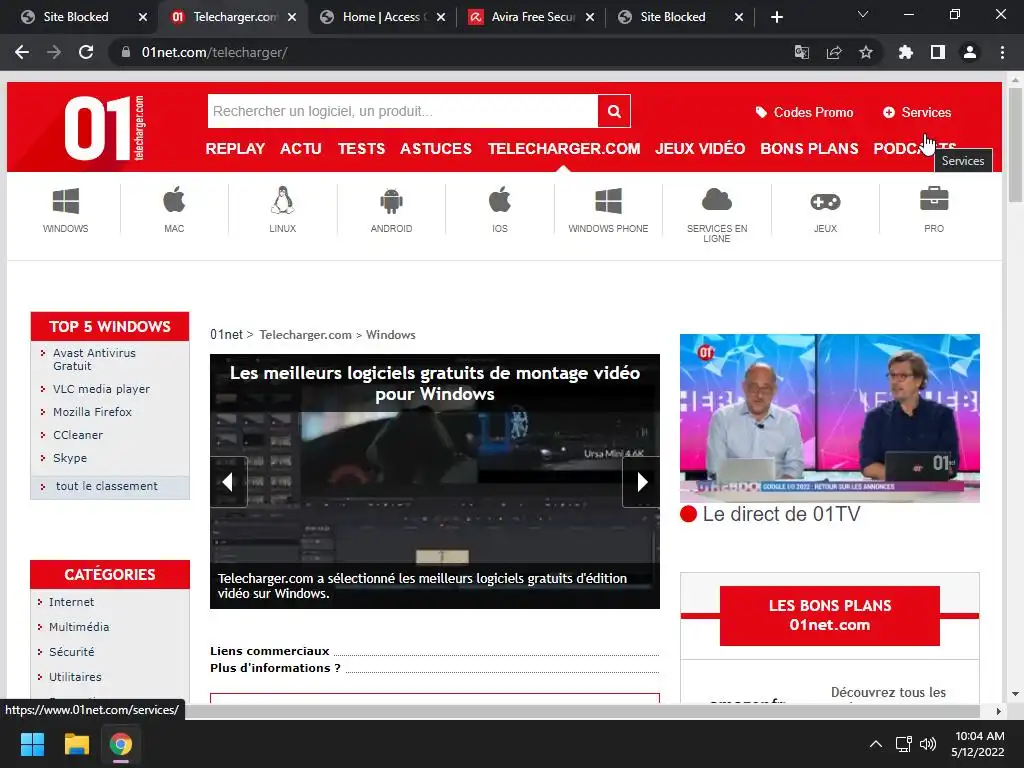The width and height of the screenshot is (1024, 768).
Task: Open the Android robot category icon
Action: 391,201
